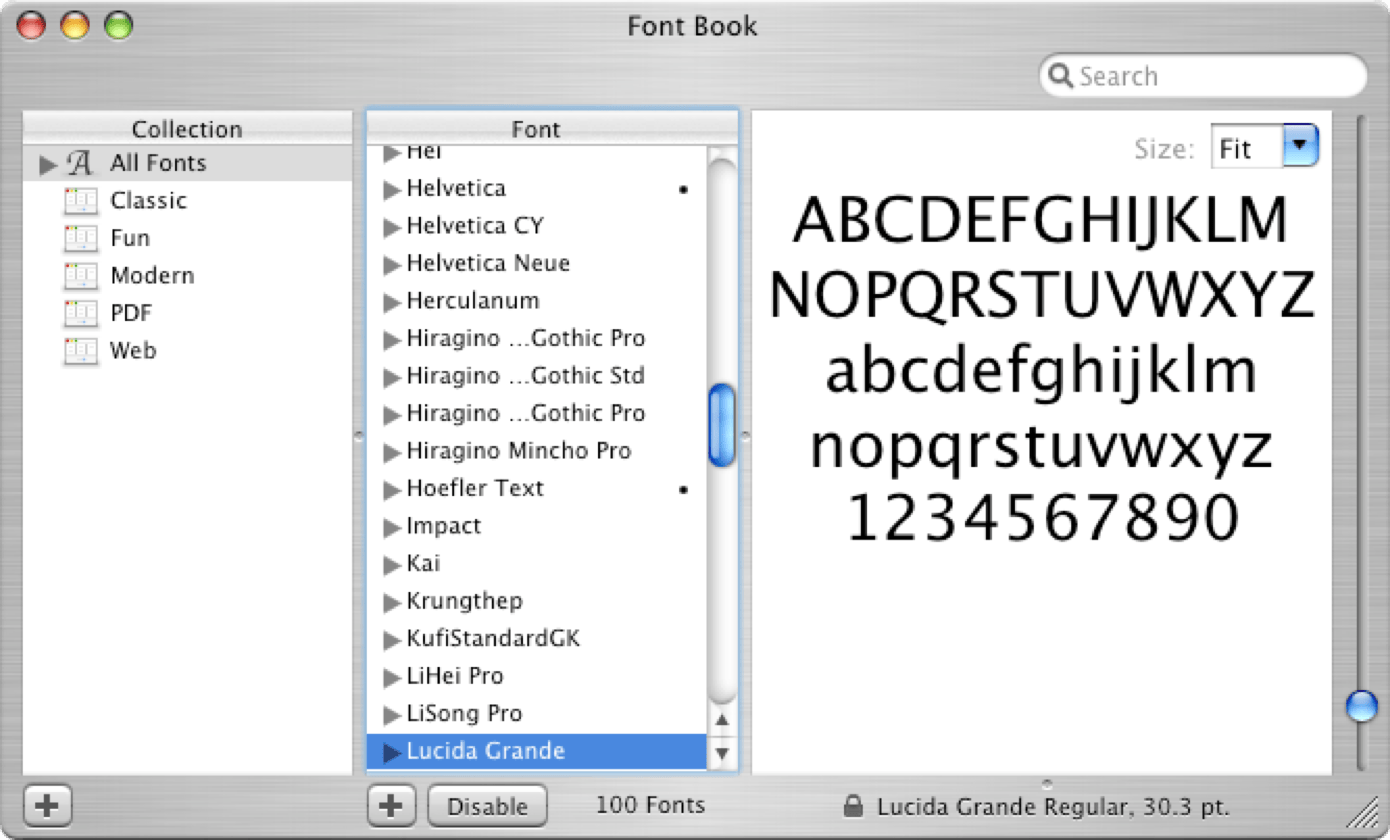Disable the selected font
Viewport: 1390px width, 840px height.
(487, 806)
